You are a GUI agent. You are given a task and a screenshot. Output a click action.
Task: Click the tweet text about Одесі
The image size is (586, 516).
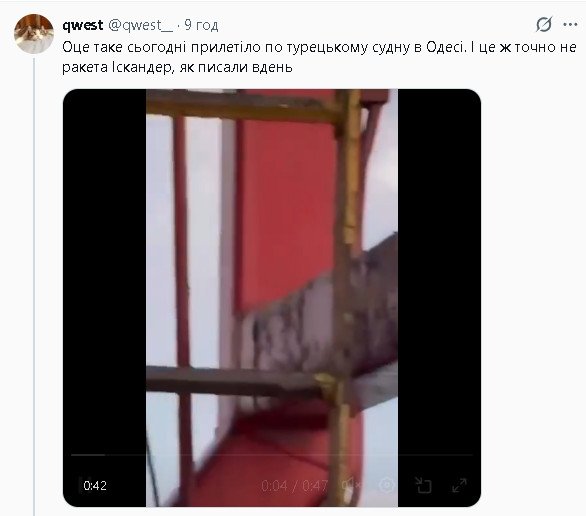coord(319,57)
